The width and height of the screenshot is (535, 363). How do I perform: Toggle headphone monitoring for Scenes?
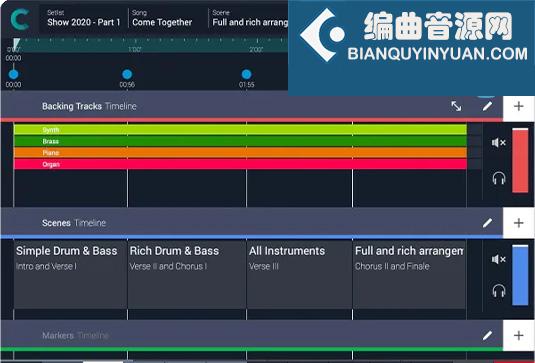(499, 291)
